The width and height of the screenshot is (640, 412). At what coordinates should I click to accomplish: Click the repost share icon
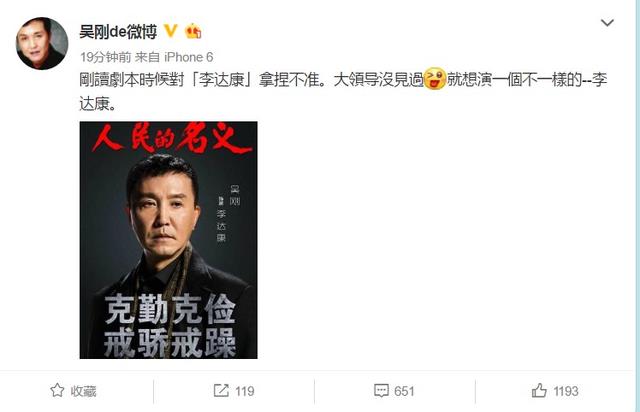click(221, 390)
